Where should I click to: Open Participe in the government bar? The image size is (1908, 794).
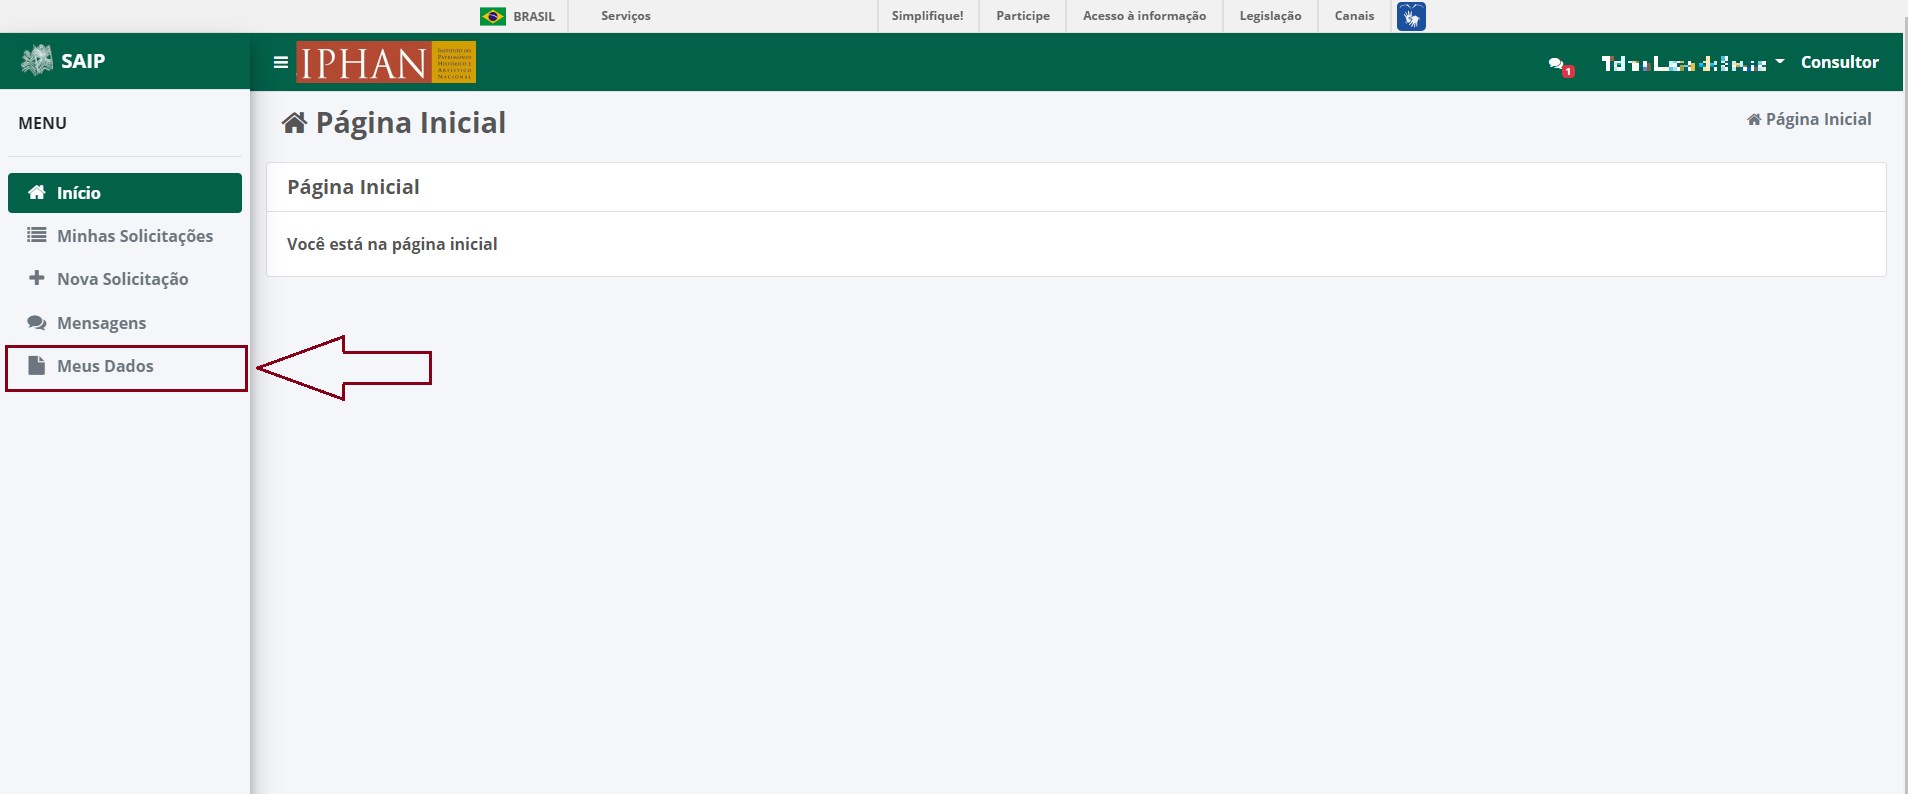[x=1023, y=16]
